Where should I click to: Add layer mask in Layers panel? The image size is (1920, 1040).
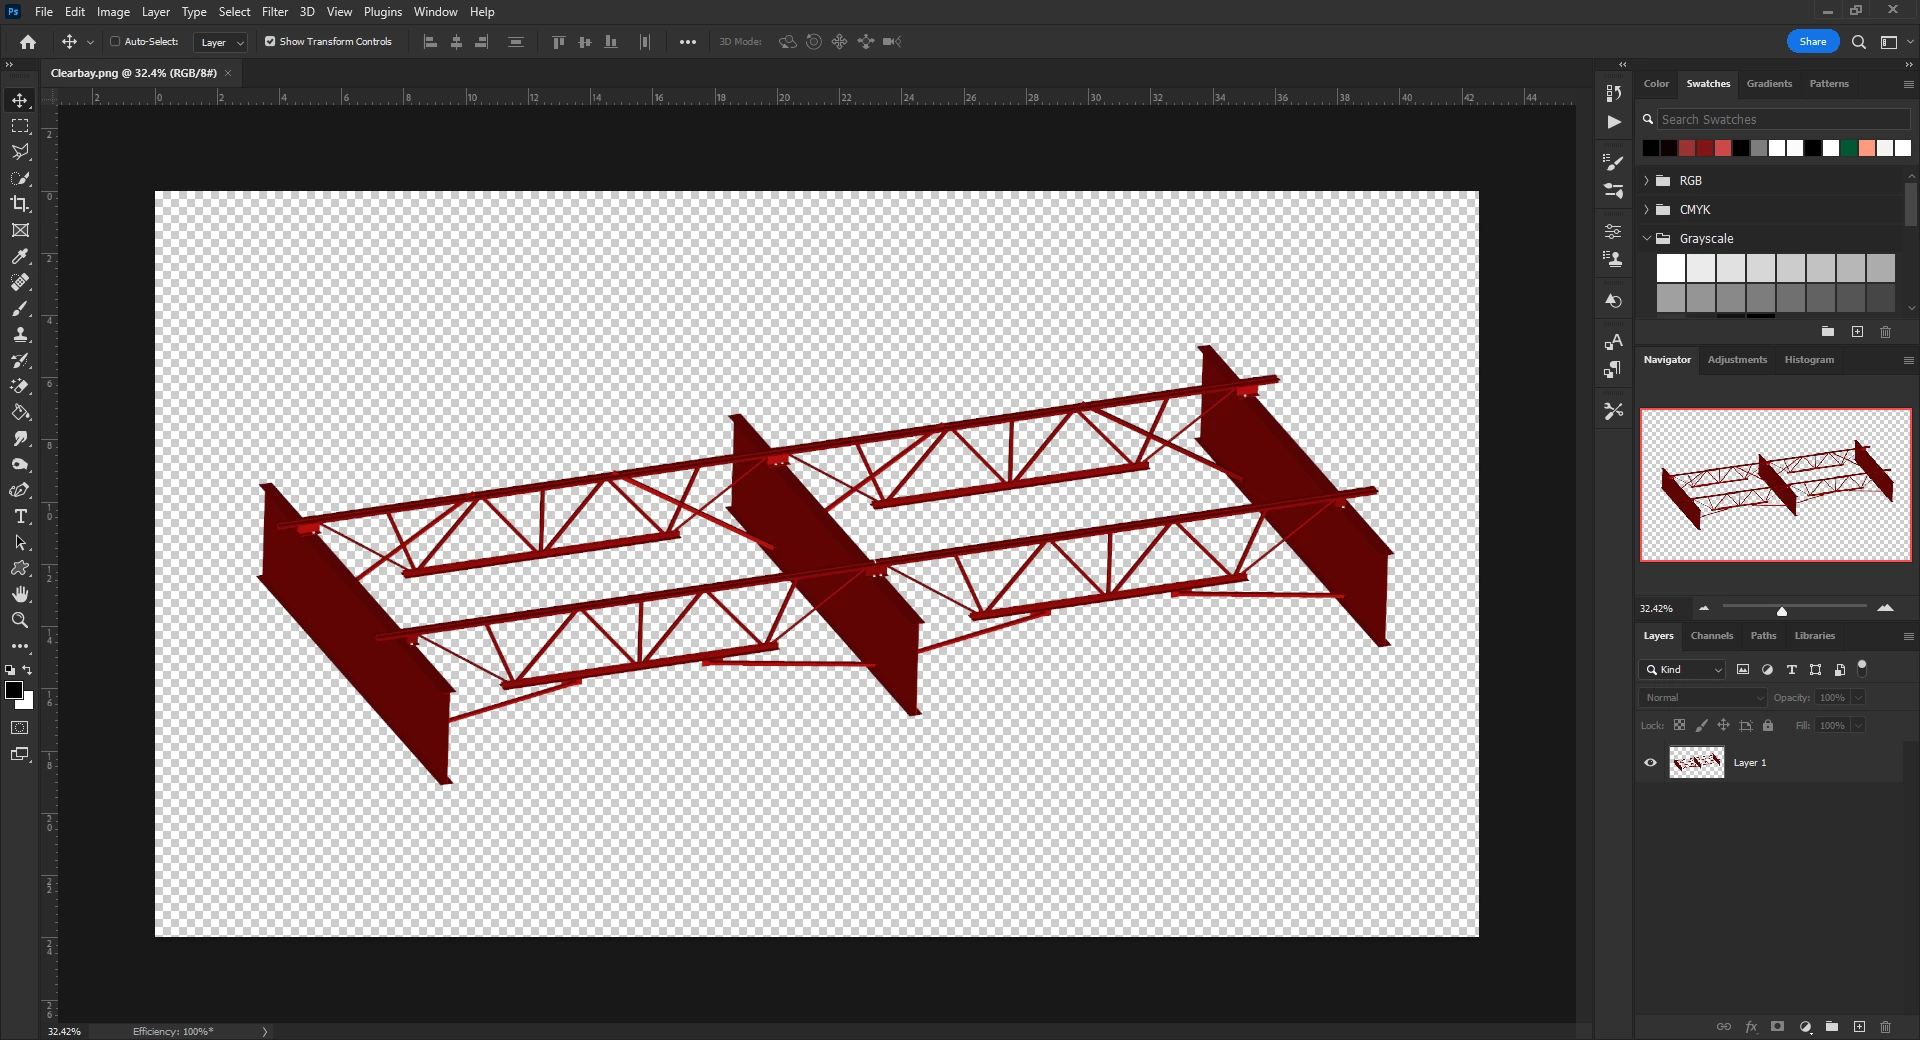click(1777, 1027)
